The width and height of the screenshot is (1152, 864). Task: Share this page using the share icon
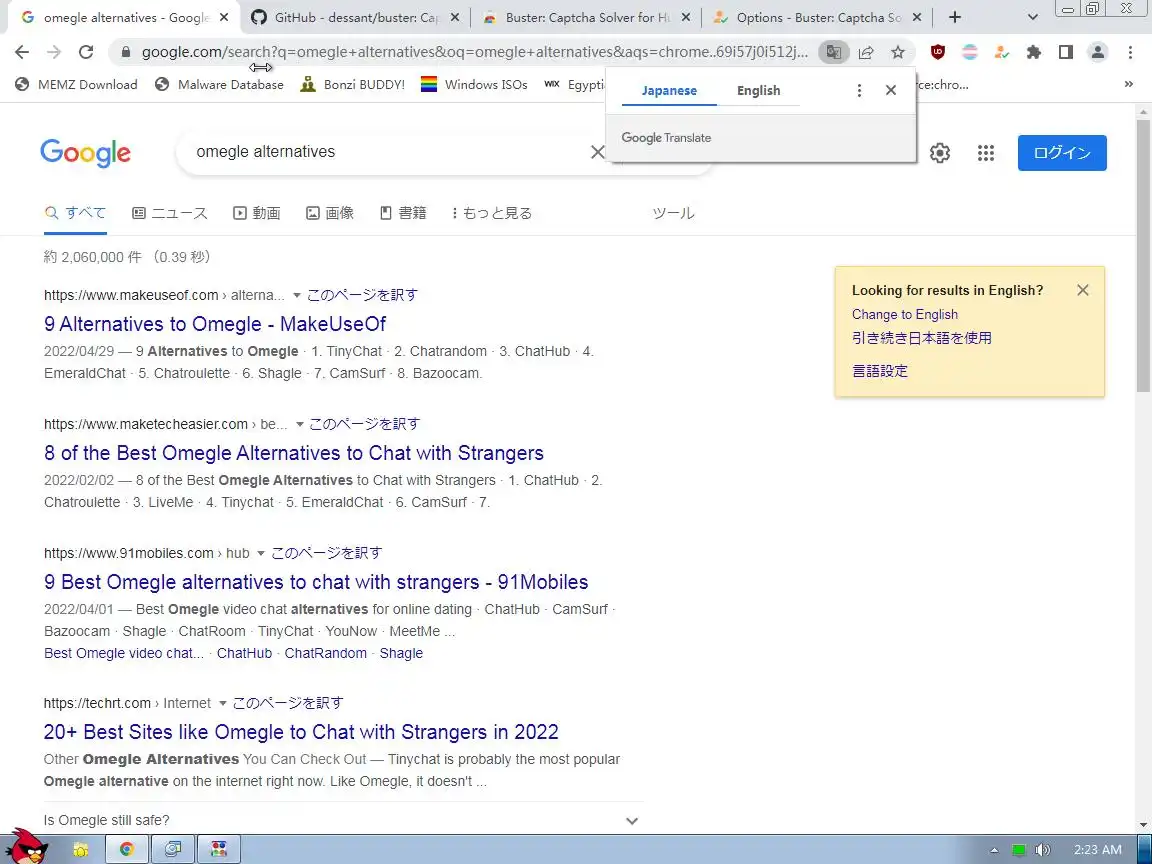865,51
